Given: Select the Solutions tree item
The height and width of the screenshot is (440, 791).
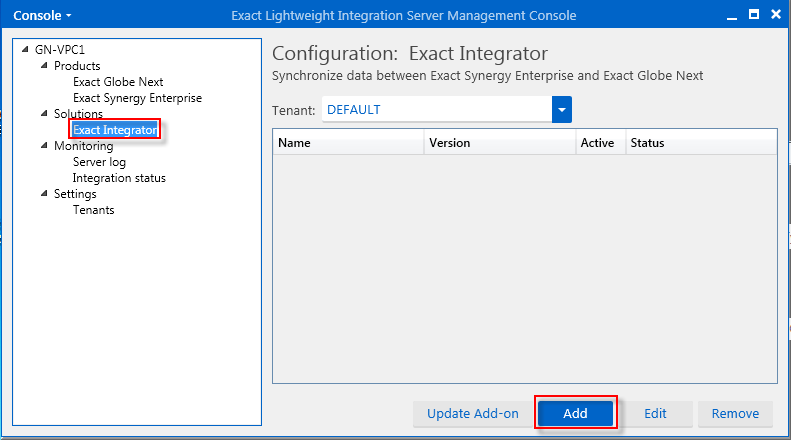Looking at the screenshot, I should 78,114.
